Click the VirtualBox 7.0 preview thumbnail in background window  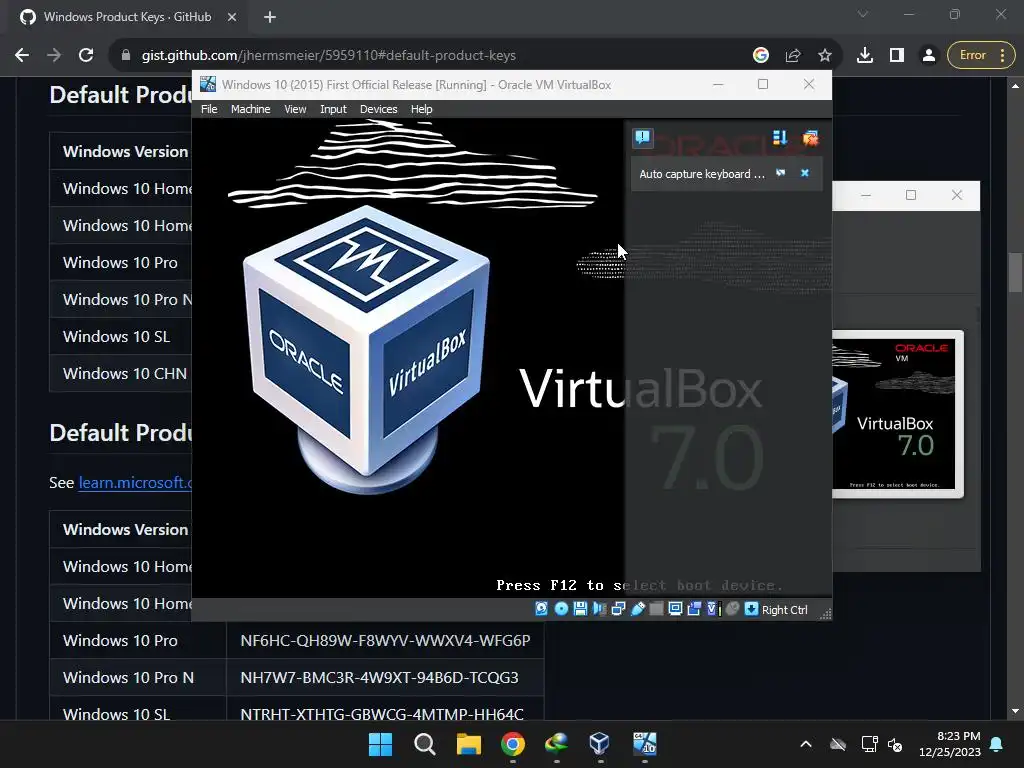point(897,414)
